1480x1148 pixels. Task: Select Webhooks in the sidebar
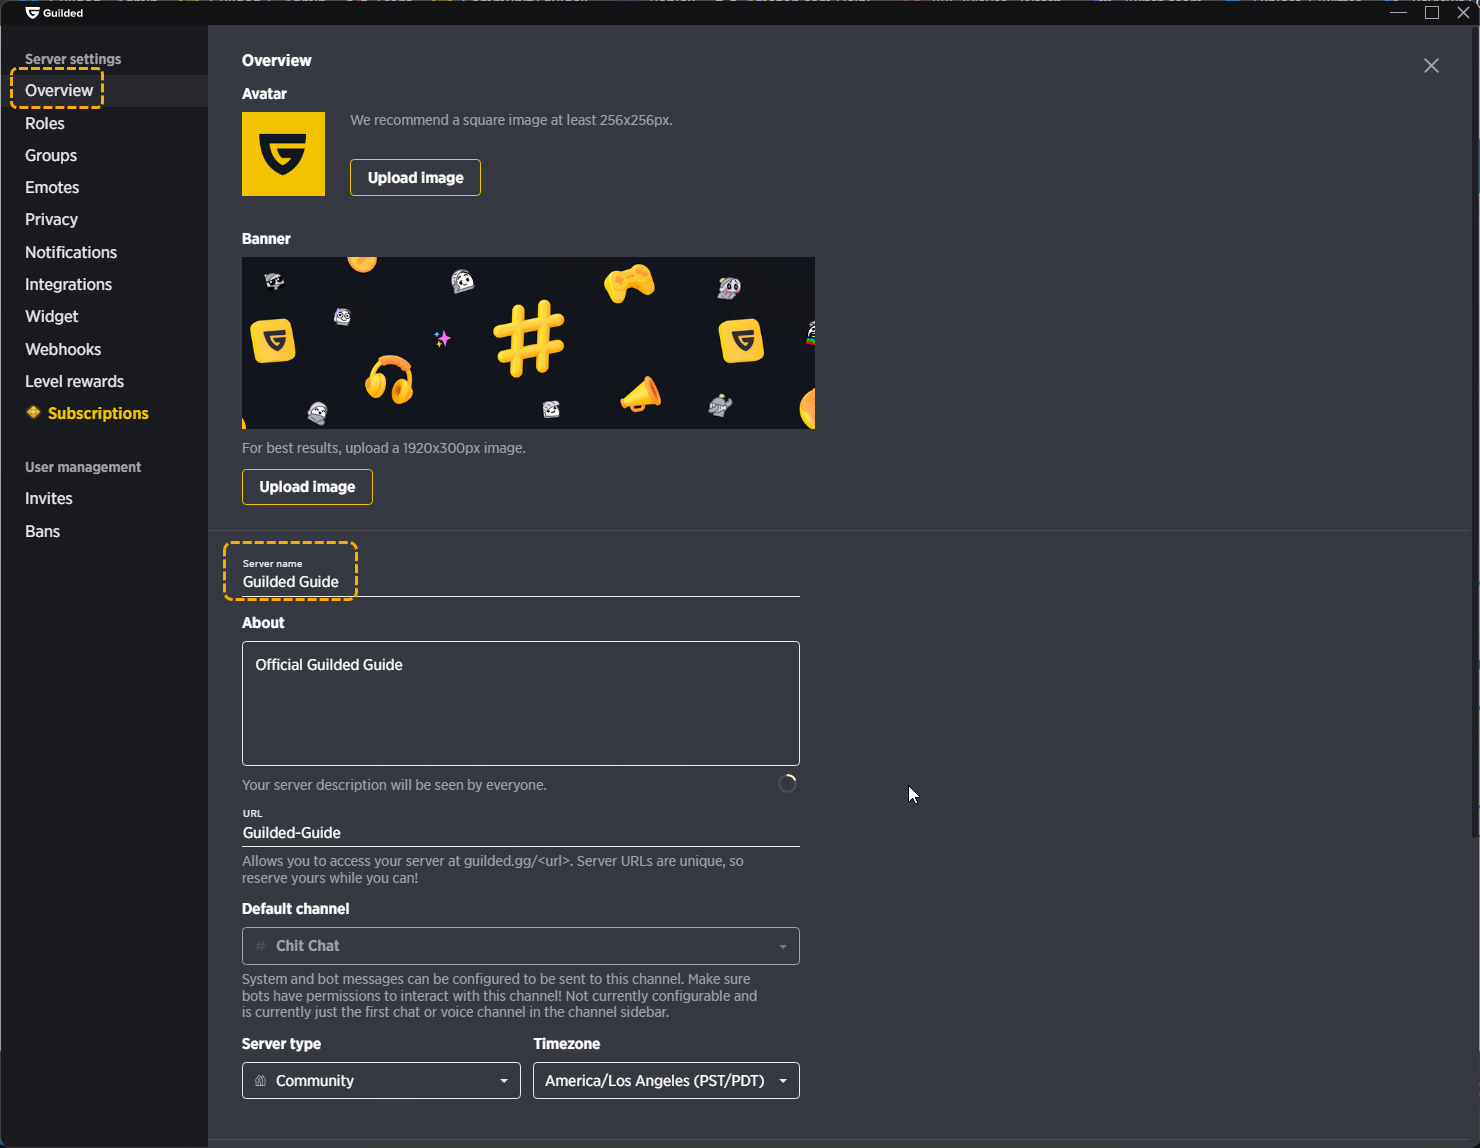(x=63, y=349)
